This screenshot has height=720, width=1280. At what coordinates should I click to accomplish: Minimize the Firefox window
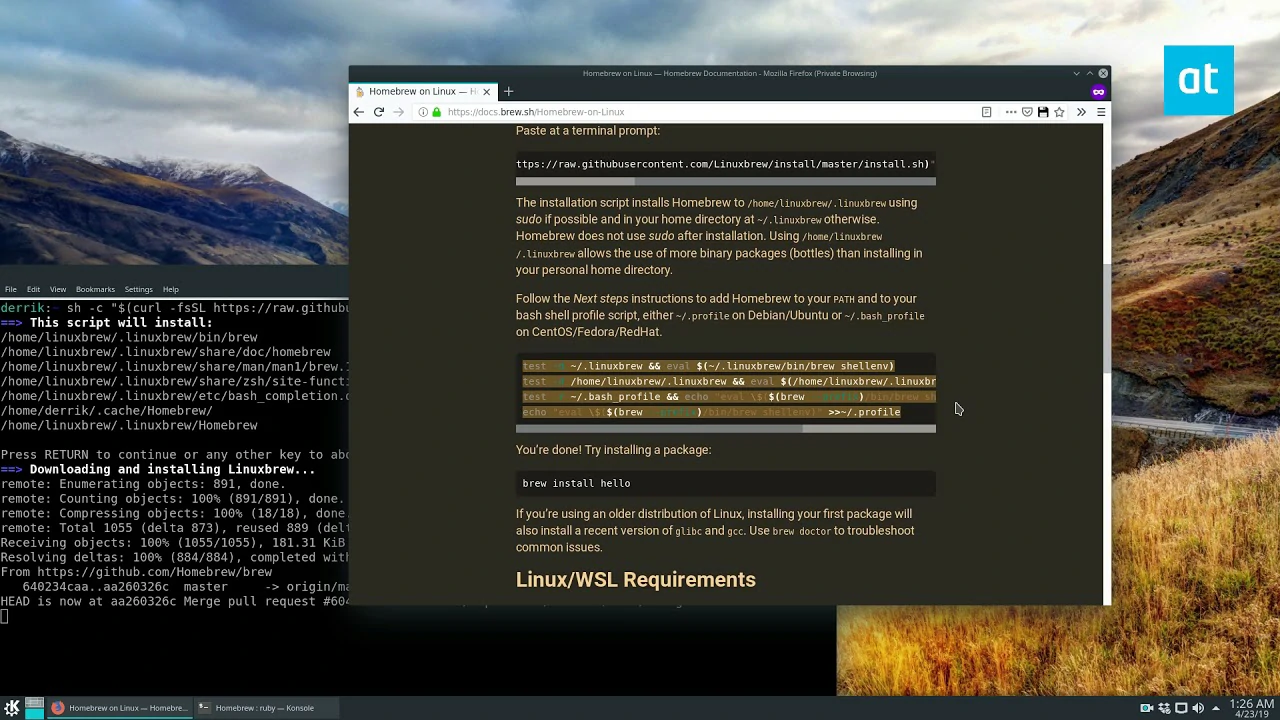pyautogui.click(x=1076, y=73)
